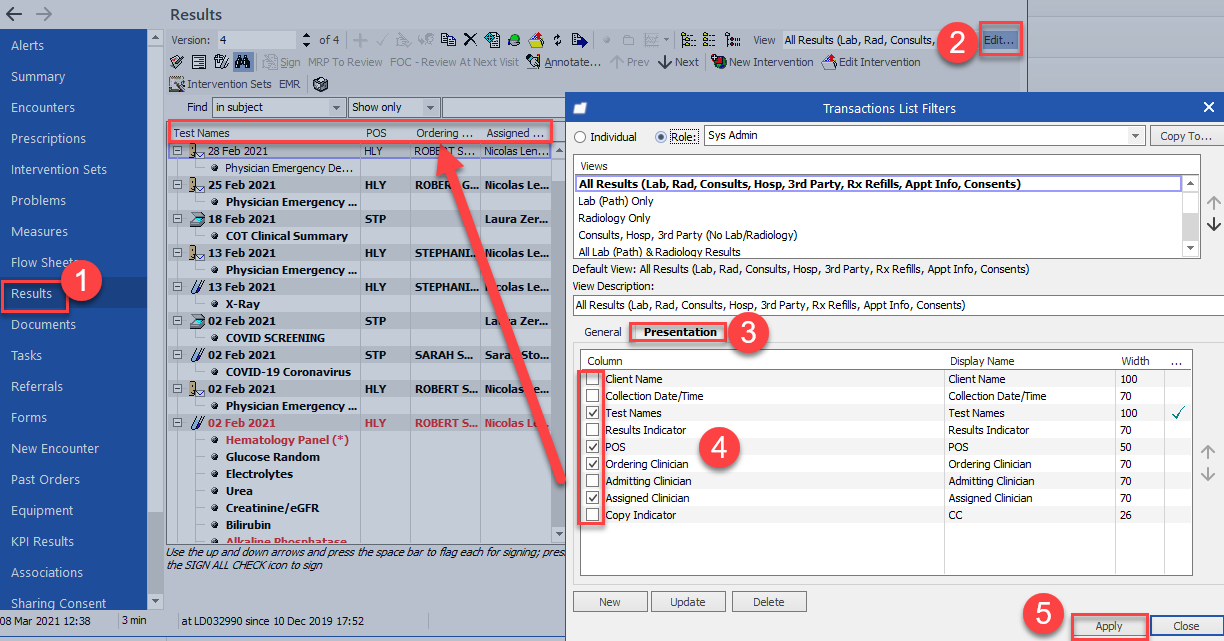The image size is (1224, 641).
Task: Click the Copy icon in the results toolbar
Action: pos(448,40)
